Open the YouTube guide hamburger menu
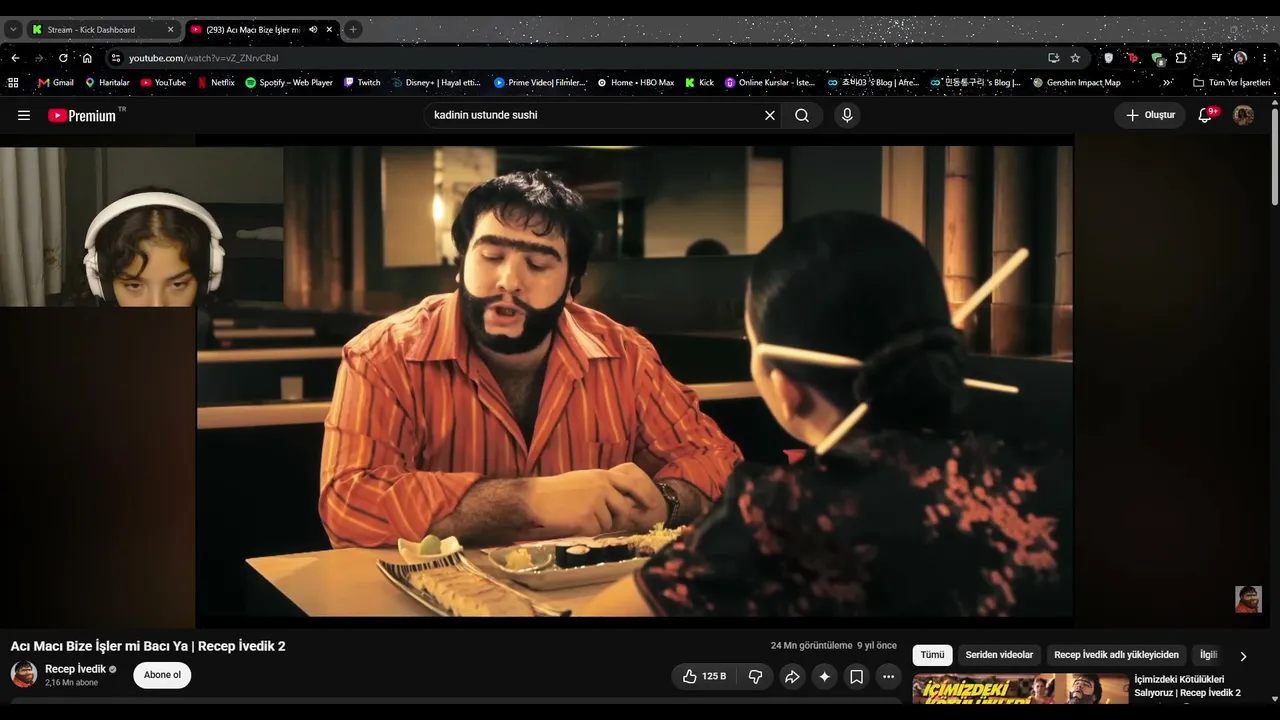This screenshot has width=1280, height=720. 24,115
